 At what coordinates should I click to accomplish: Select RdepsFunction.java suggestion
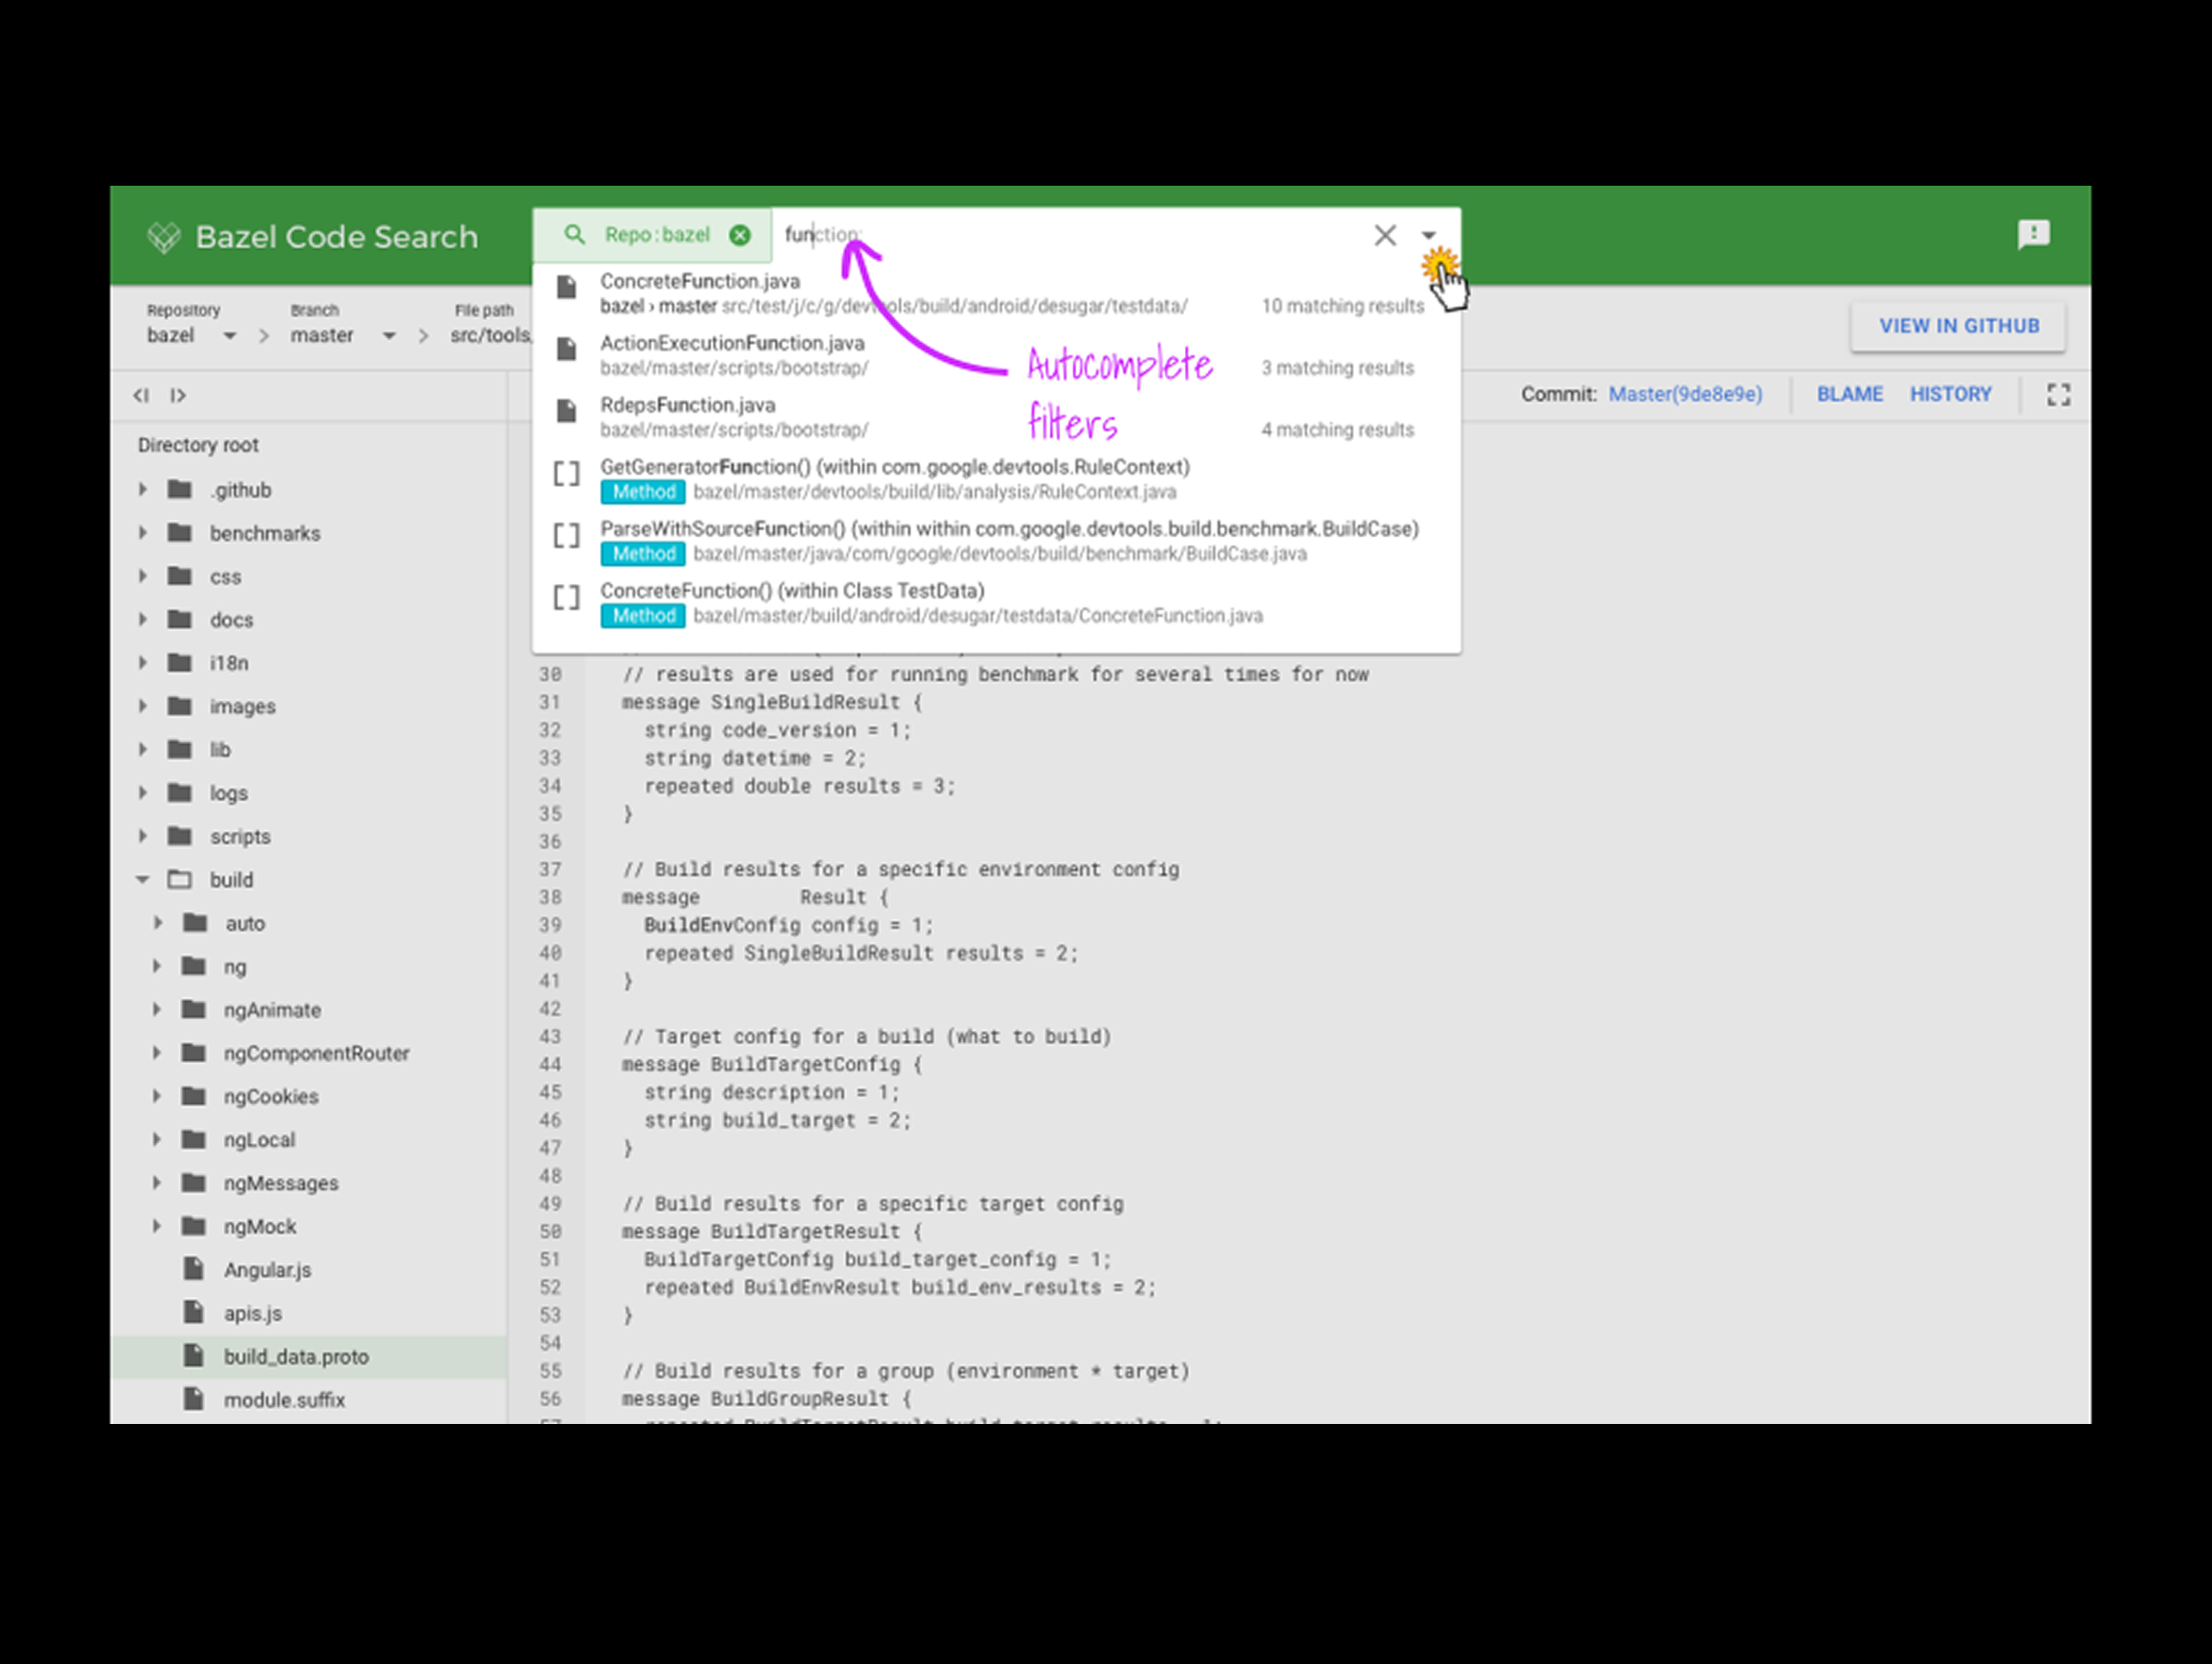[995, 417]
